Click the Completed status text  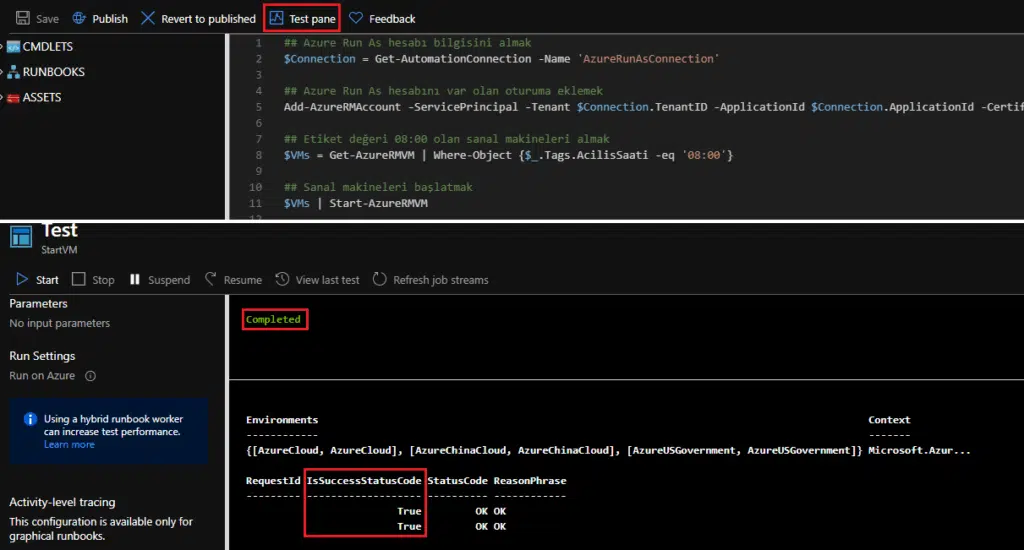click(273, 319)
